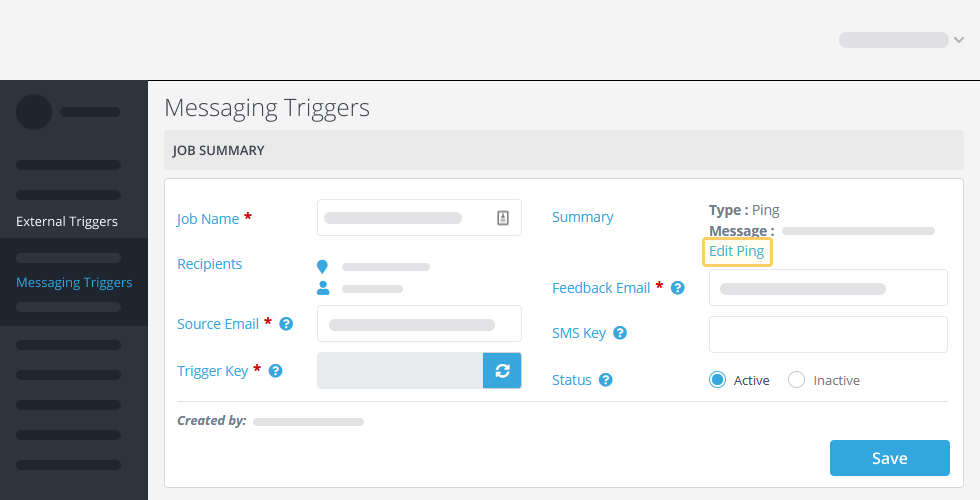The height and width of the screenshot is (500, 980).
Task: Expand the user account dropdown chevron
Action: (x=959, y=40)
